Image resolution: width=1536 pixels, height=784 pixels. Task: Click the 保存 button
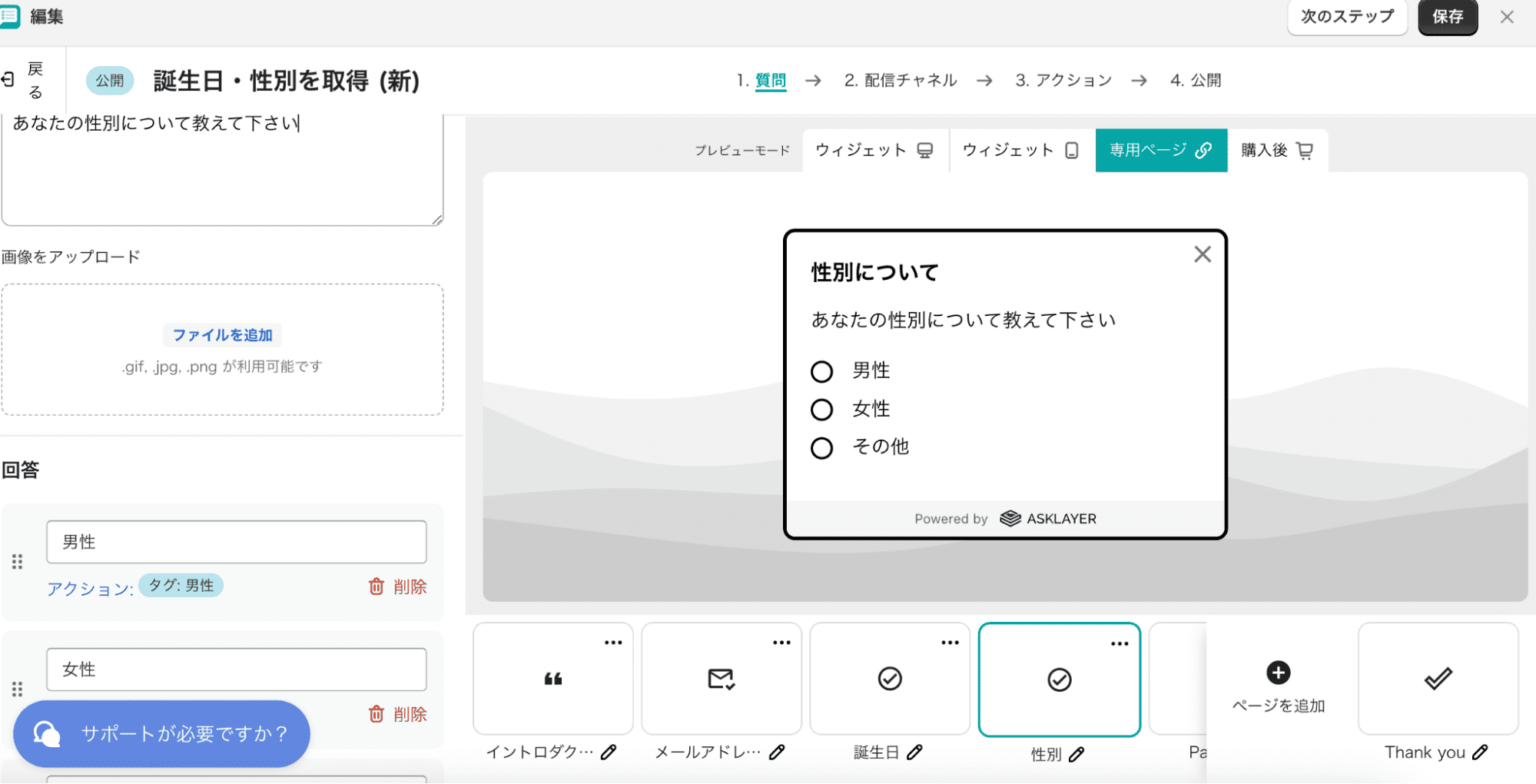pos(1448,17)
